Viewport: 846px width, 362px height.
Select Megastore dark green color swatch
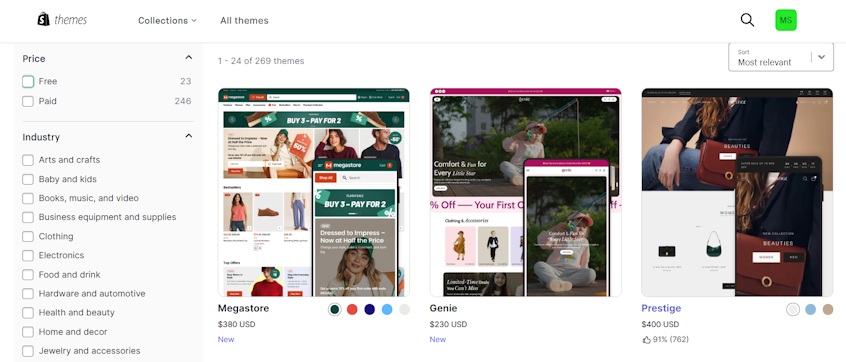click(x=335, y=310)
